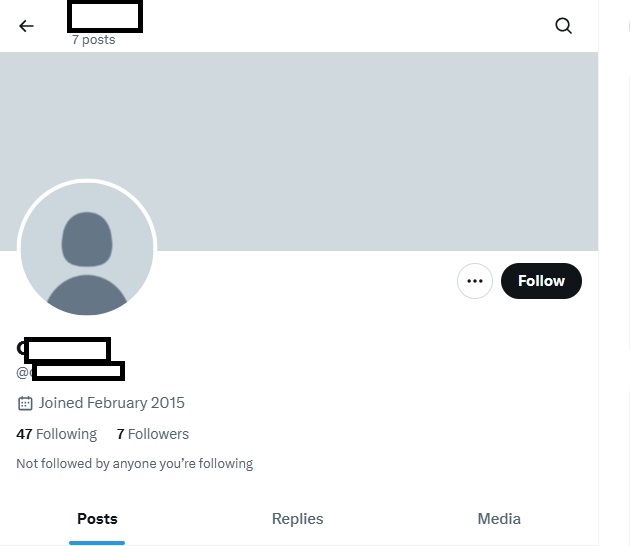Open the three-dot More options button
The height and width of the screenshot is (546, 630).
click(475, 281)
